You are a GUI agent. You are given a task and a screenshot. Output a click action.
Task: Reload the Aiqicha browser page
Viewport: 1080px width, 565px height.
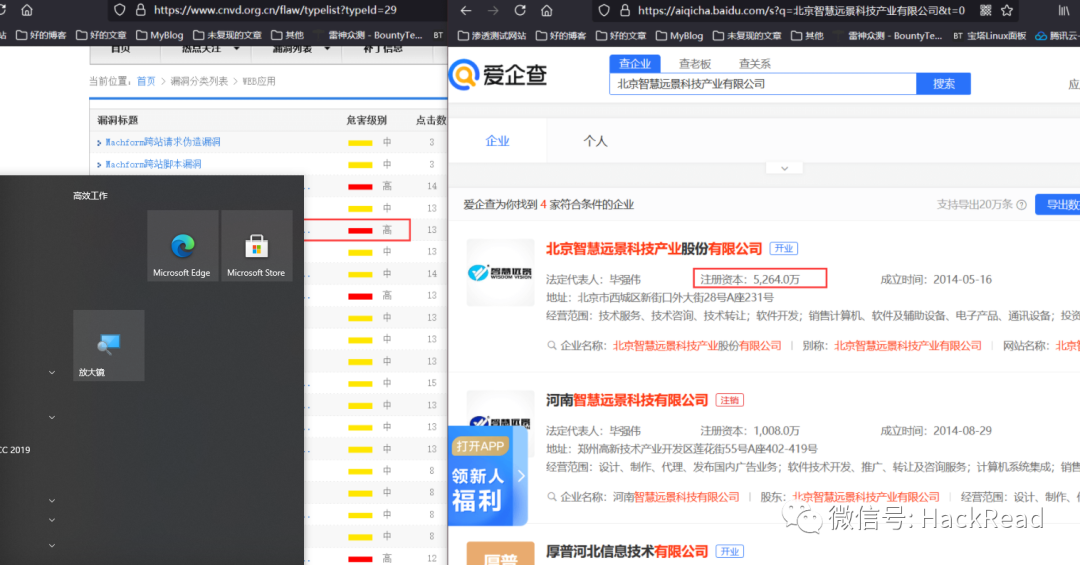(520, 10)
